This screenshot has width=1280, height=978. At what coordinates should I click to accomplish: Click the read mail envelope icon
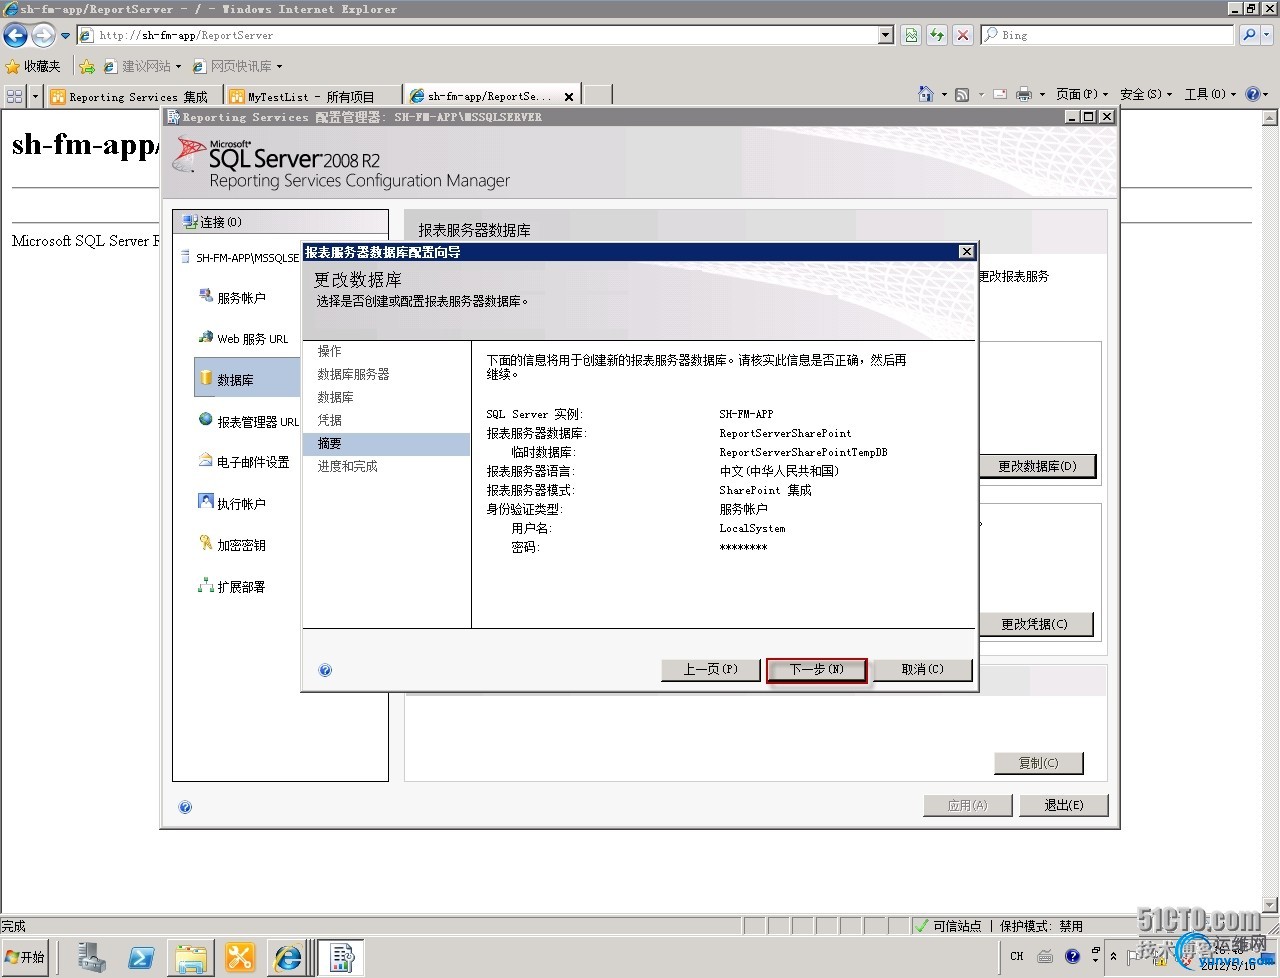999,94
